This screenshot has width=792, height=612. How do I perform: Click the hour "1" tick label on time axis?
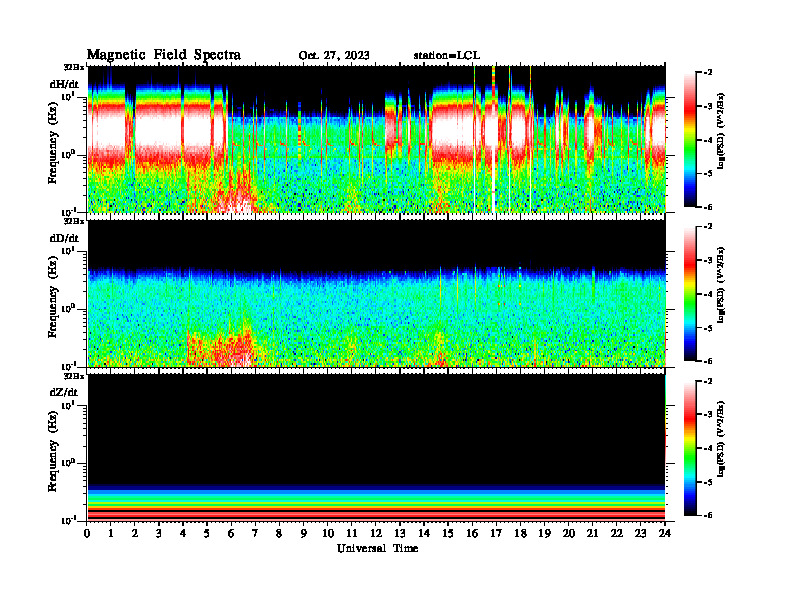pyautogui.click(x=111, y=533)
